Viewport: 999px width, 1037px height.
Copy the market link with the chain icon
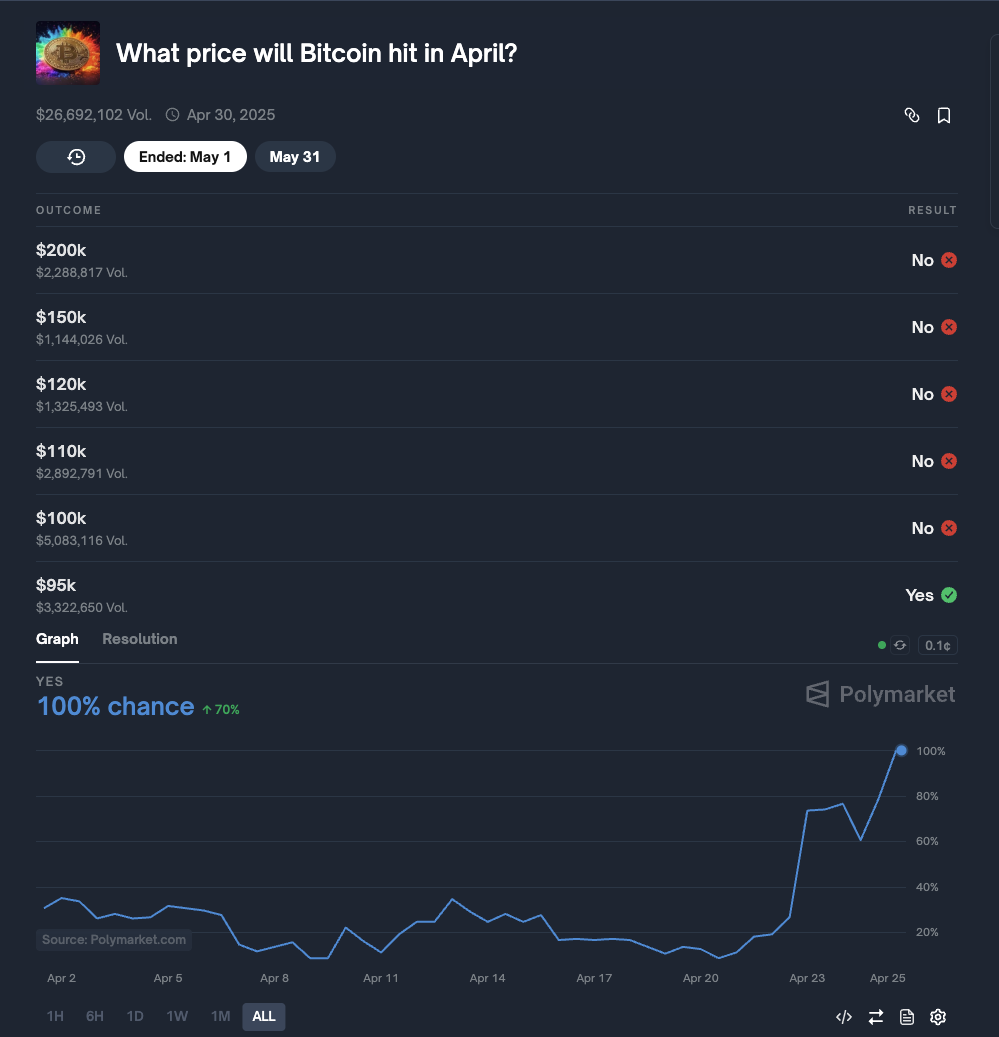point(911,115)
